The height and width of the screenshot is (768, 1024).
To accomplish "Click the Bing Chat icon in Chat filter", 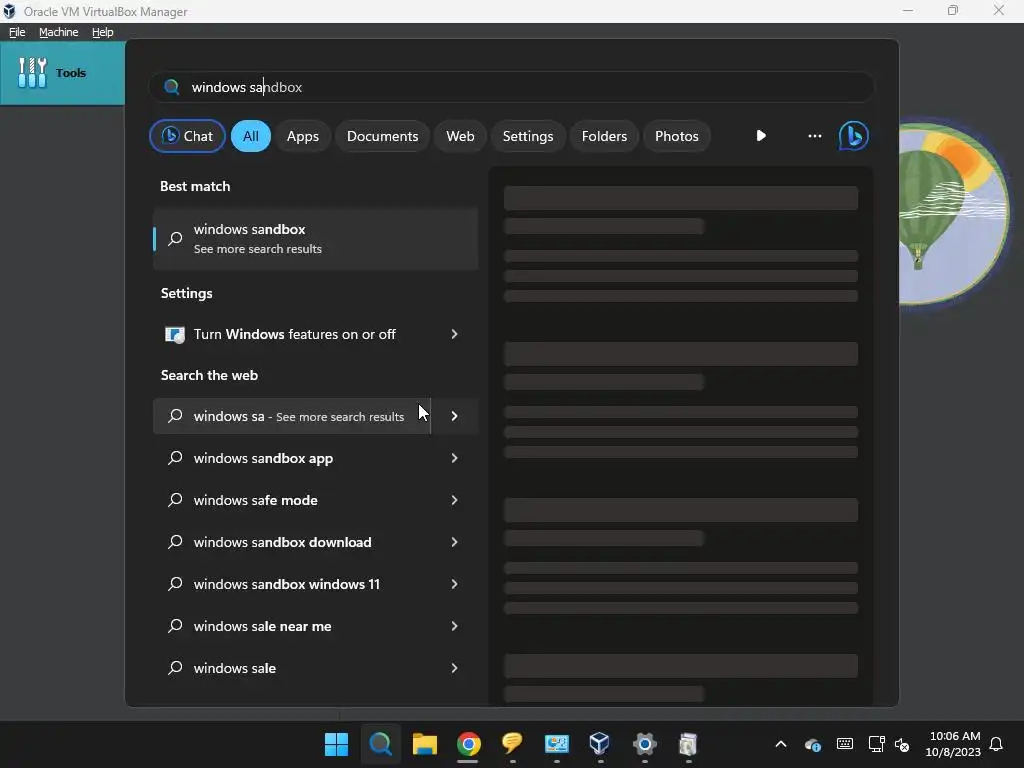I will coord(170,136).
